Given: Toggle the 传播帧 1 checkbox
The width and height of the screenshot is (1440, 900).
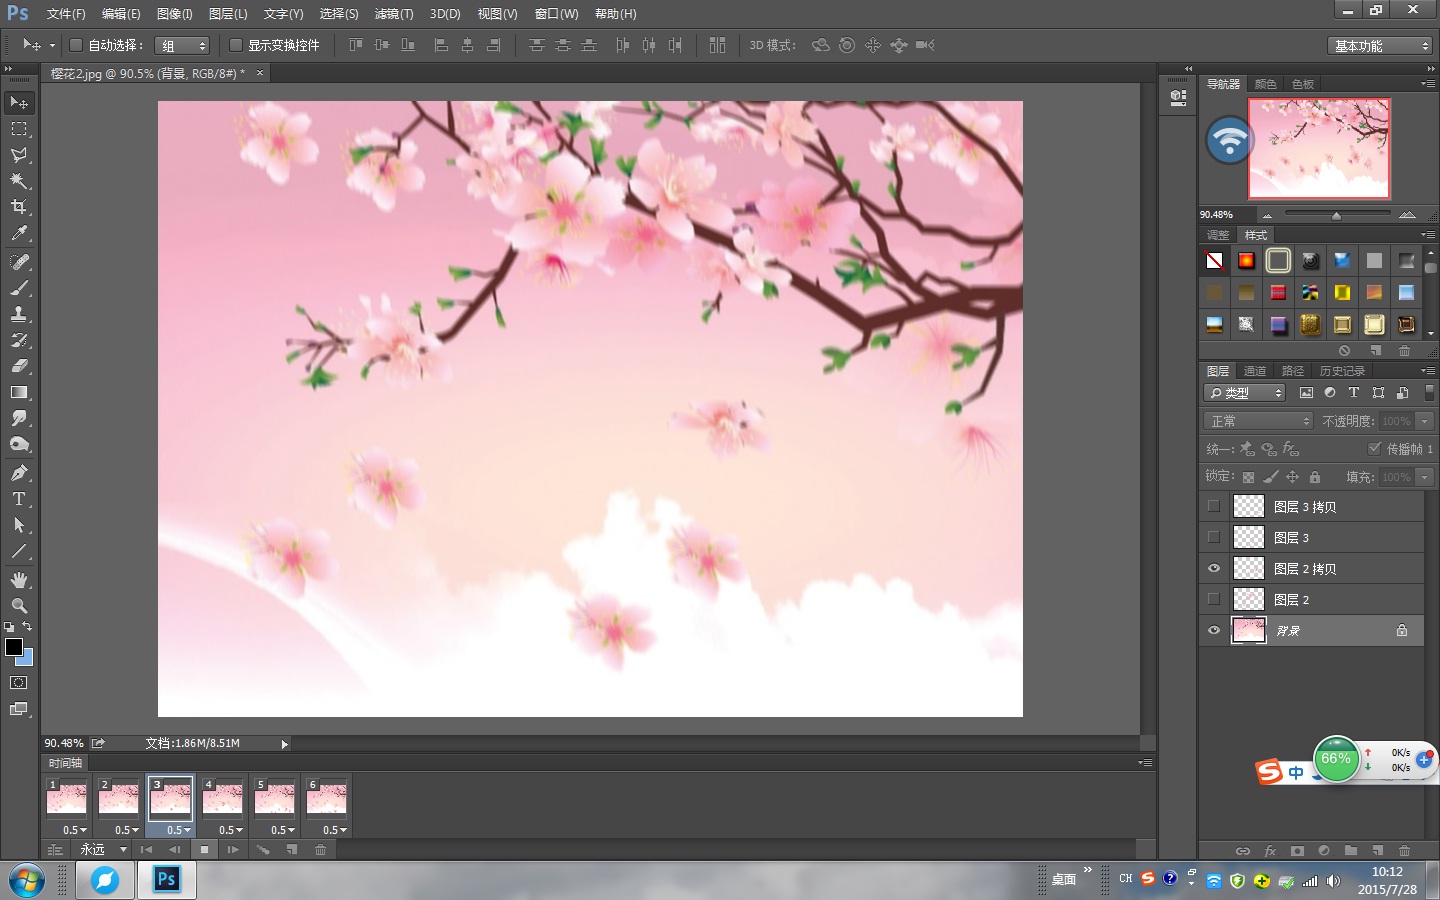Looking at the screenshot, I should pos(1374,448).
